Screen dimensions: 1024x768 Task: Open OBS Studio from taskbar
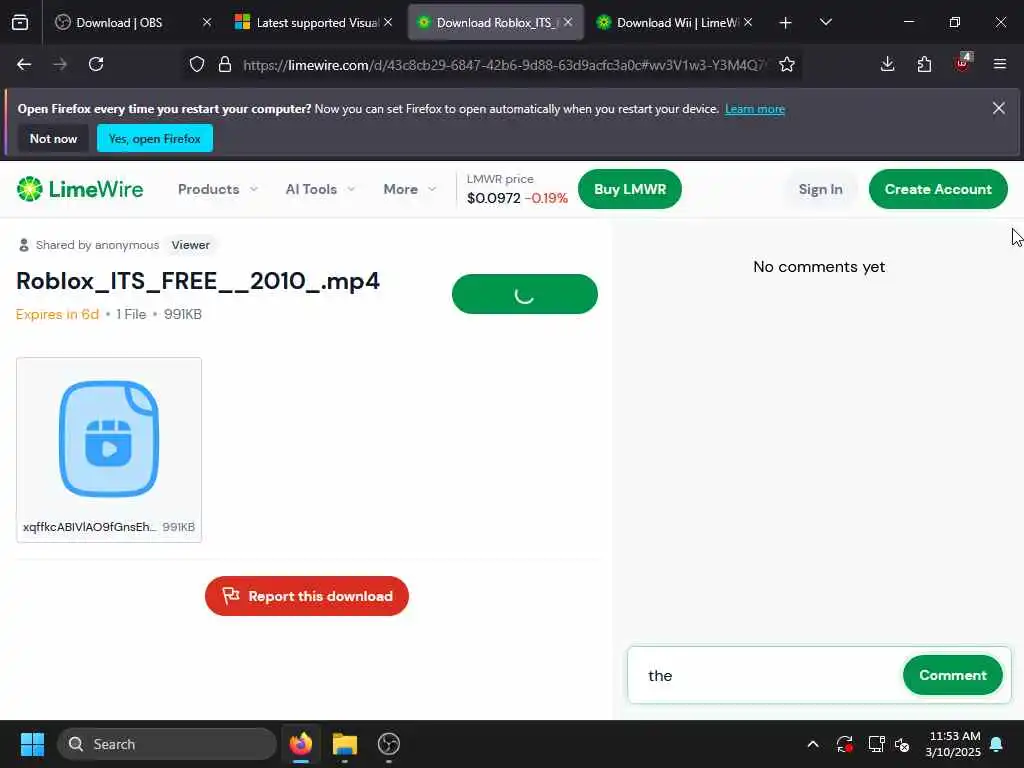(x=389, y=744)
